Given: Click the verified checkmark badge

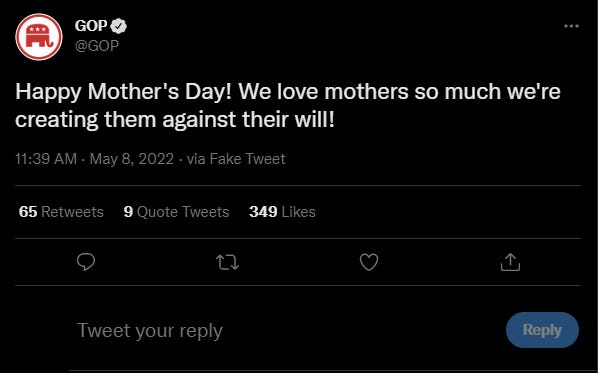Looking at the screenshot, I should click(119, 26).
